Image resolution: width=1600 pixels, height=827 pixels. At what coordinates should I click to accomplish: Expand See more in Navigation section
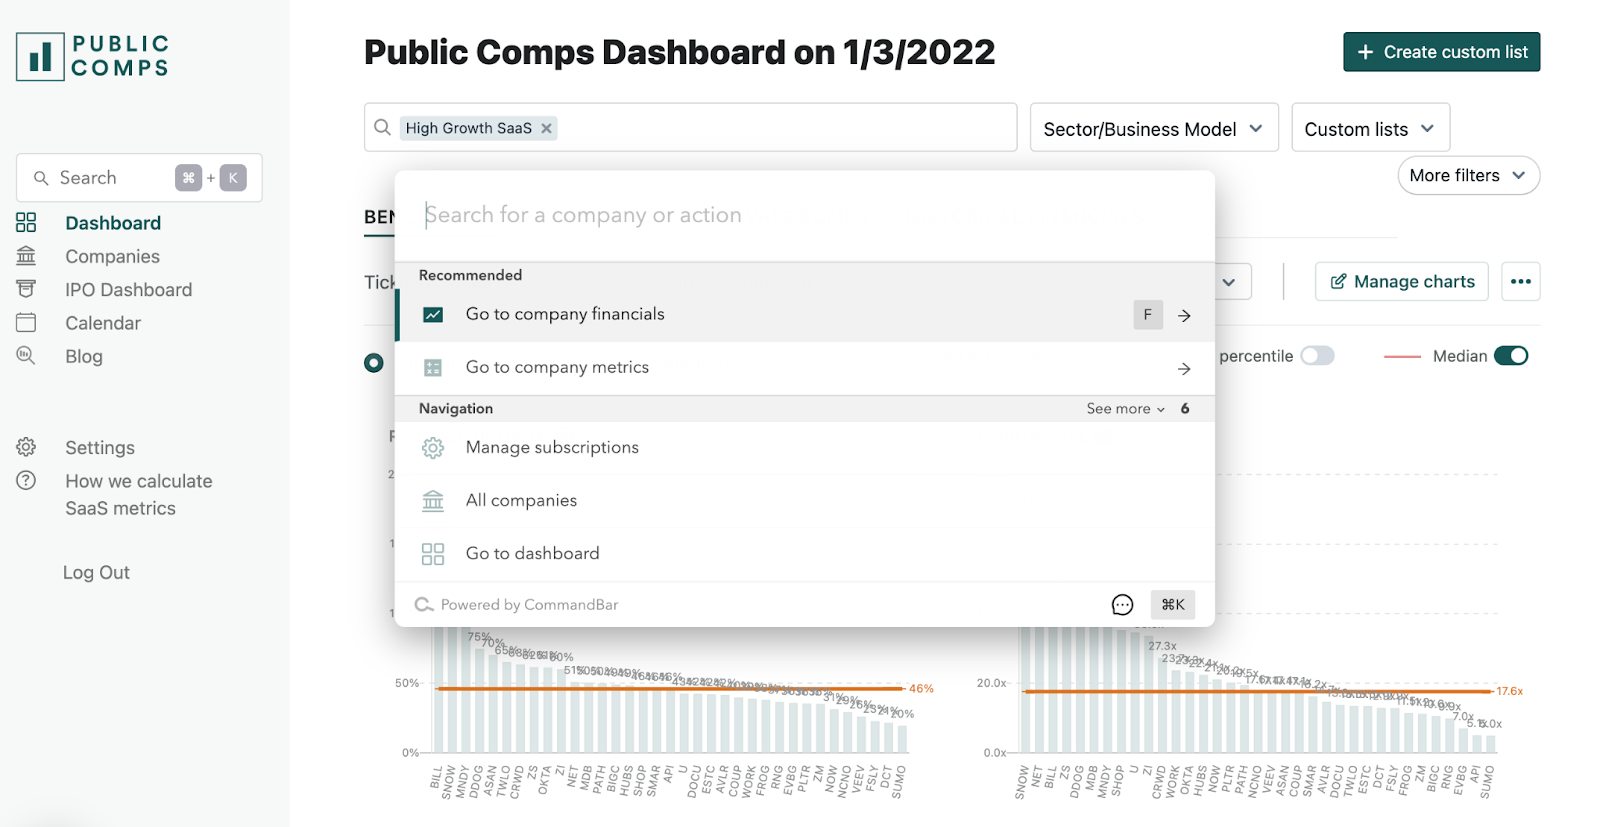(x=1126, y=409)
